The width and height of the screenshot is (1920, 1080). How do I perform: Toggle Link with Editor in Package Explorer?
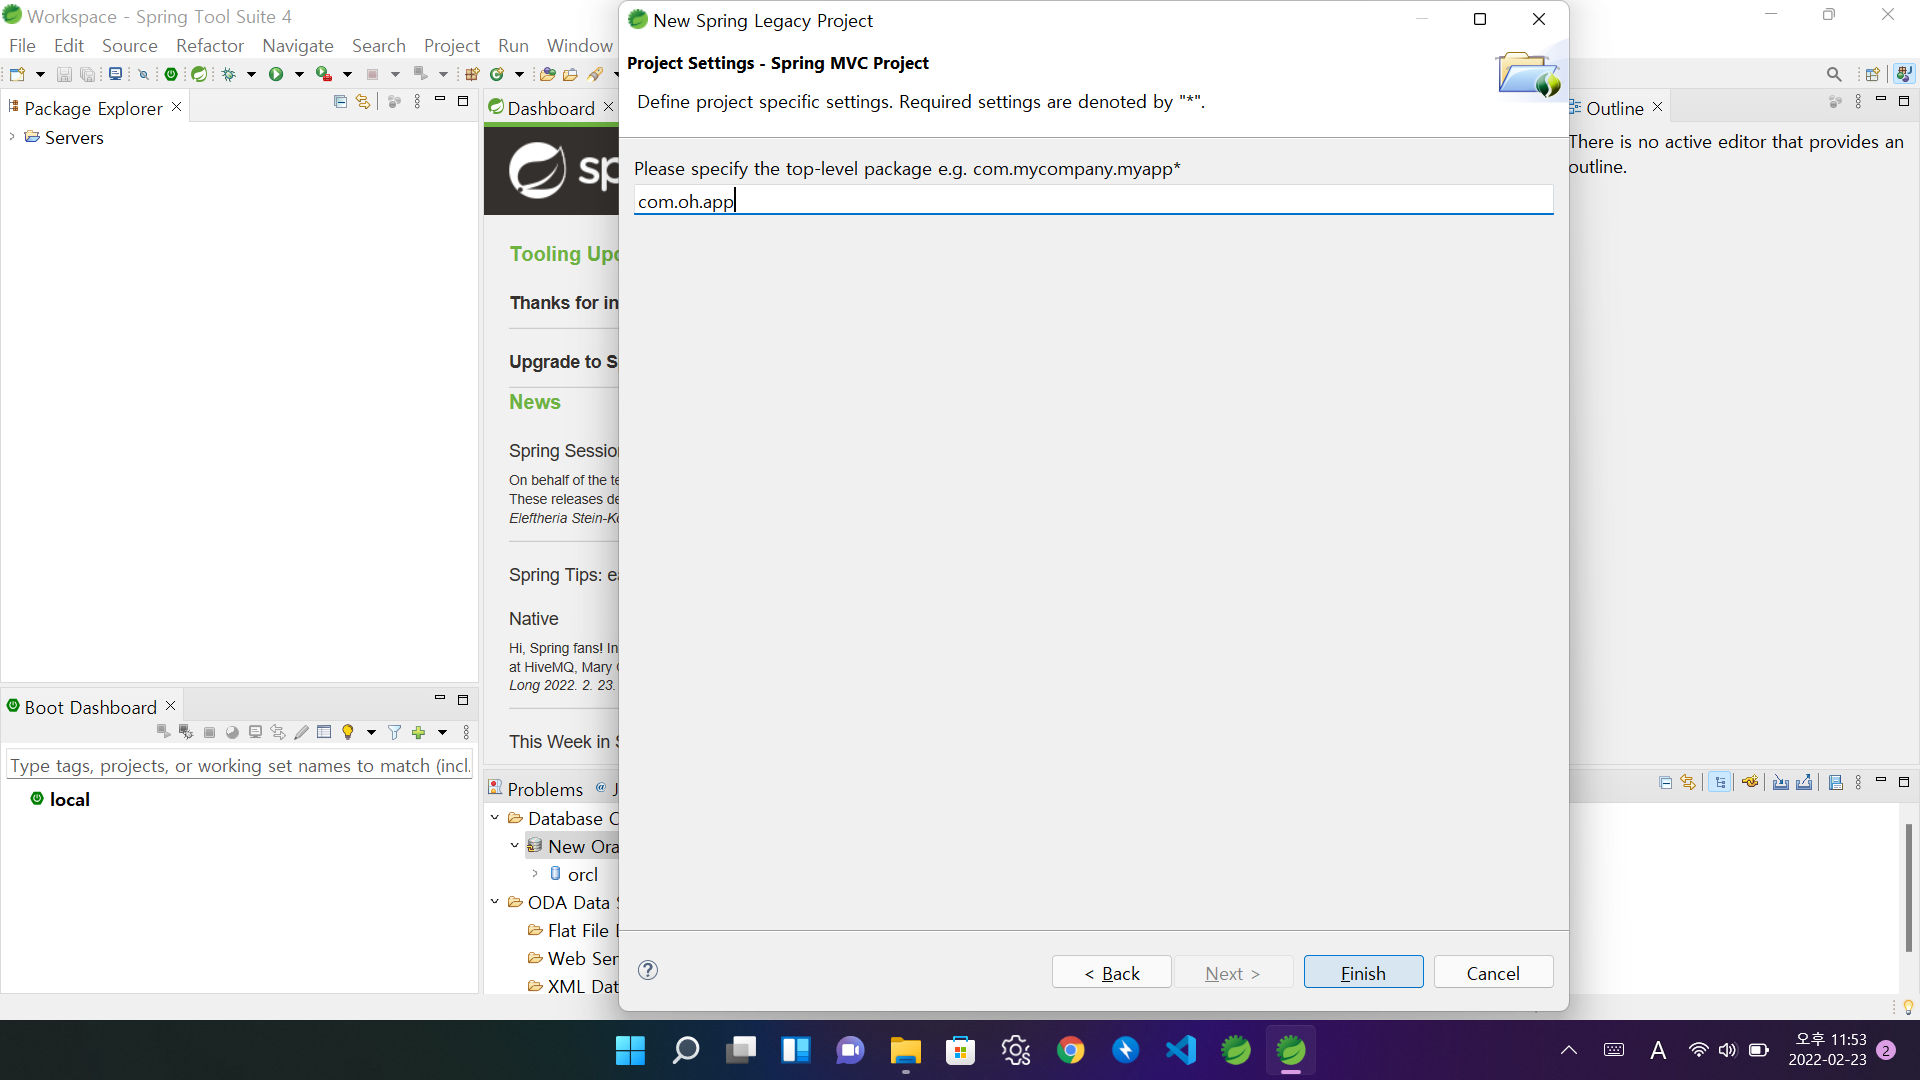pyautogui.click(x=363, y=102)
